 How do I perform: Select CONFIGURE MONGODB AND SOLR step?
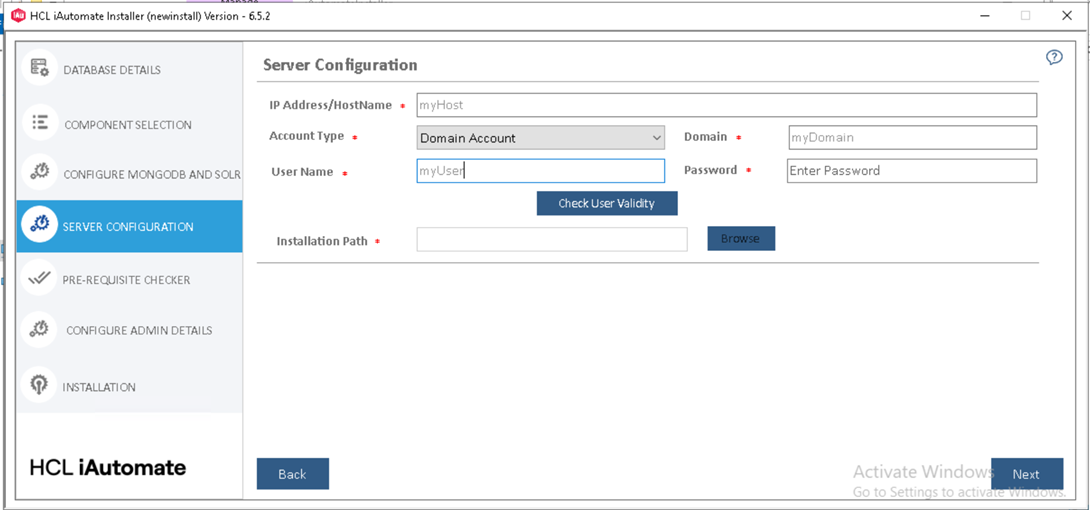click(x=152, y=175)
